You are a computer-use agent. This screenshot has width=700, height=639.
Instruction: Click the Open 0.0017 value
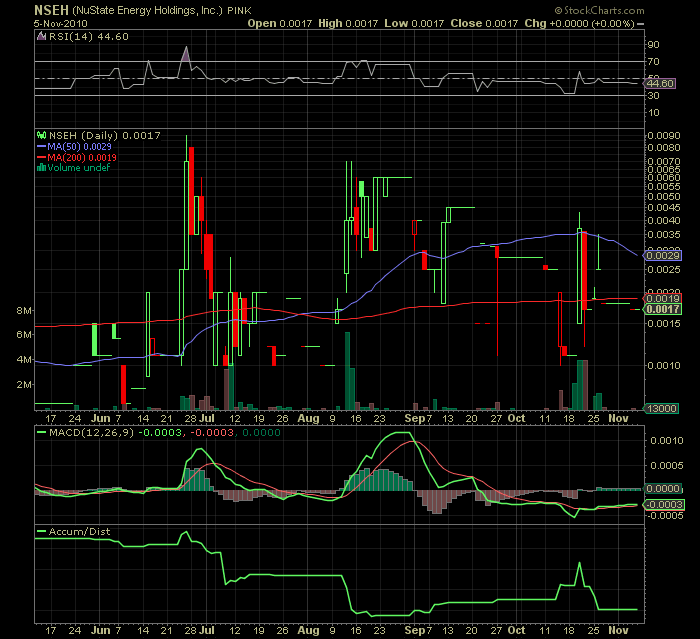[x=279, y=24]
